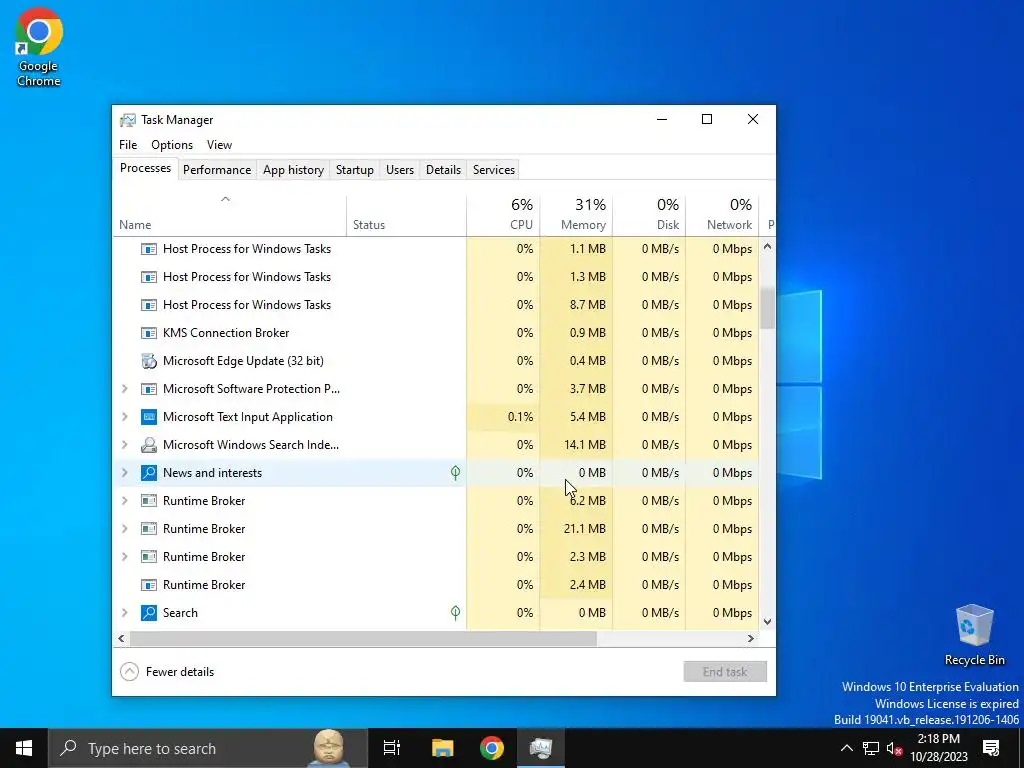Image resolution: width=1024 pixels, height=768 pixels.
Task: Click the 0.1% CPU cell
Action: tap(503, 417)
